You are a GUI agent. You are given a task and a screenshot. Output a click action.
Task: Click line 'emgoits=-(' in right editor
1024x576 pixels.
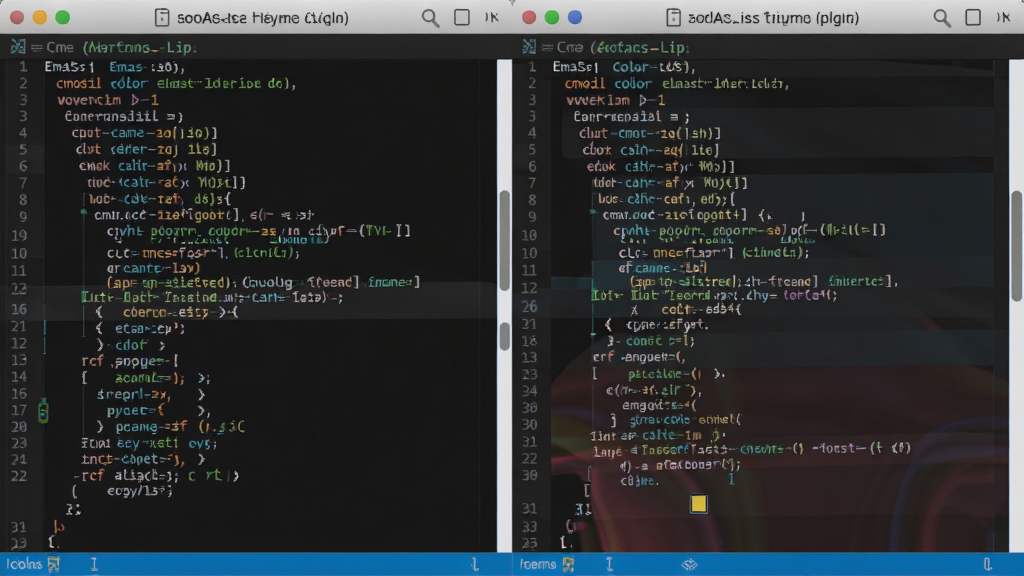pos(660,405)
